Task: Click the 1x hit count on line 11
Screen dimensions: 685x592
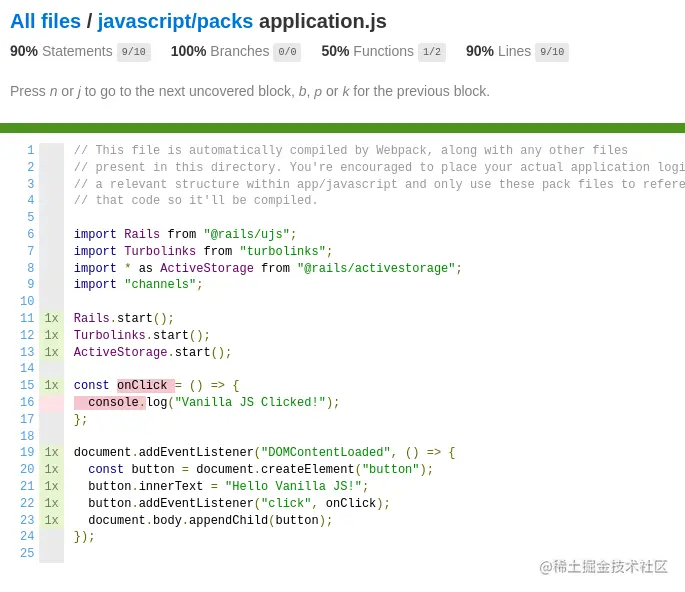Action: (52, 318)
